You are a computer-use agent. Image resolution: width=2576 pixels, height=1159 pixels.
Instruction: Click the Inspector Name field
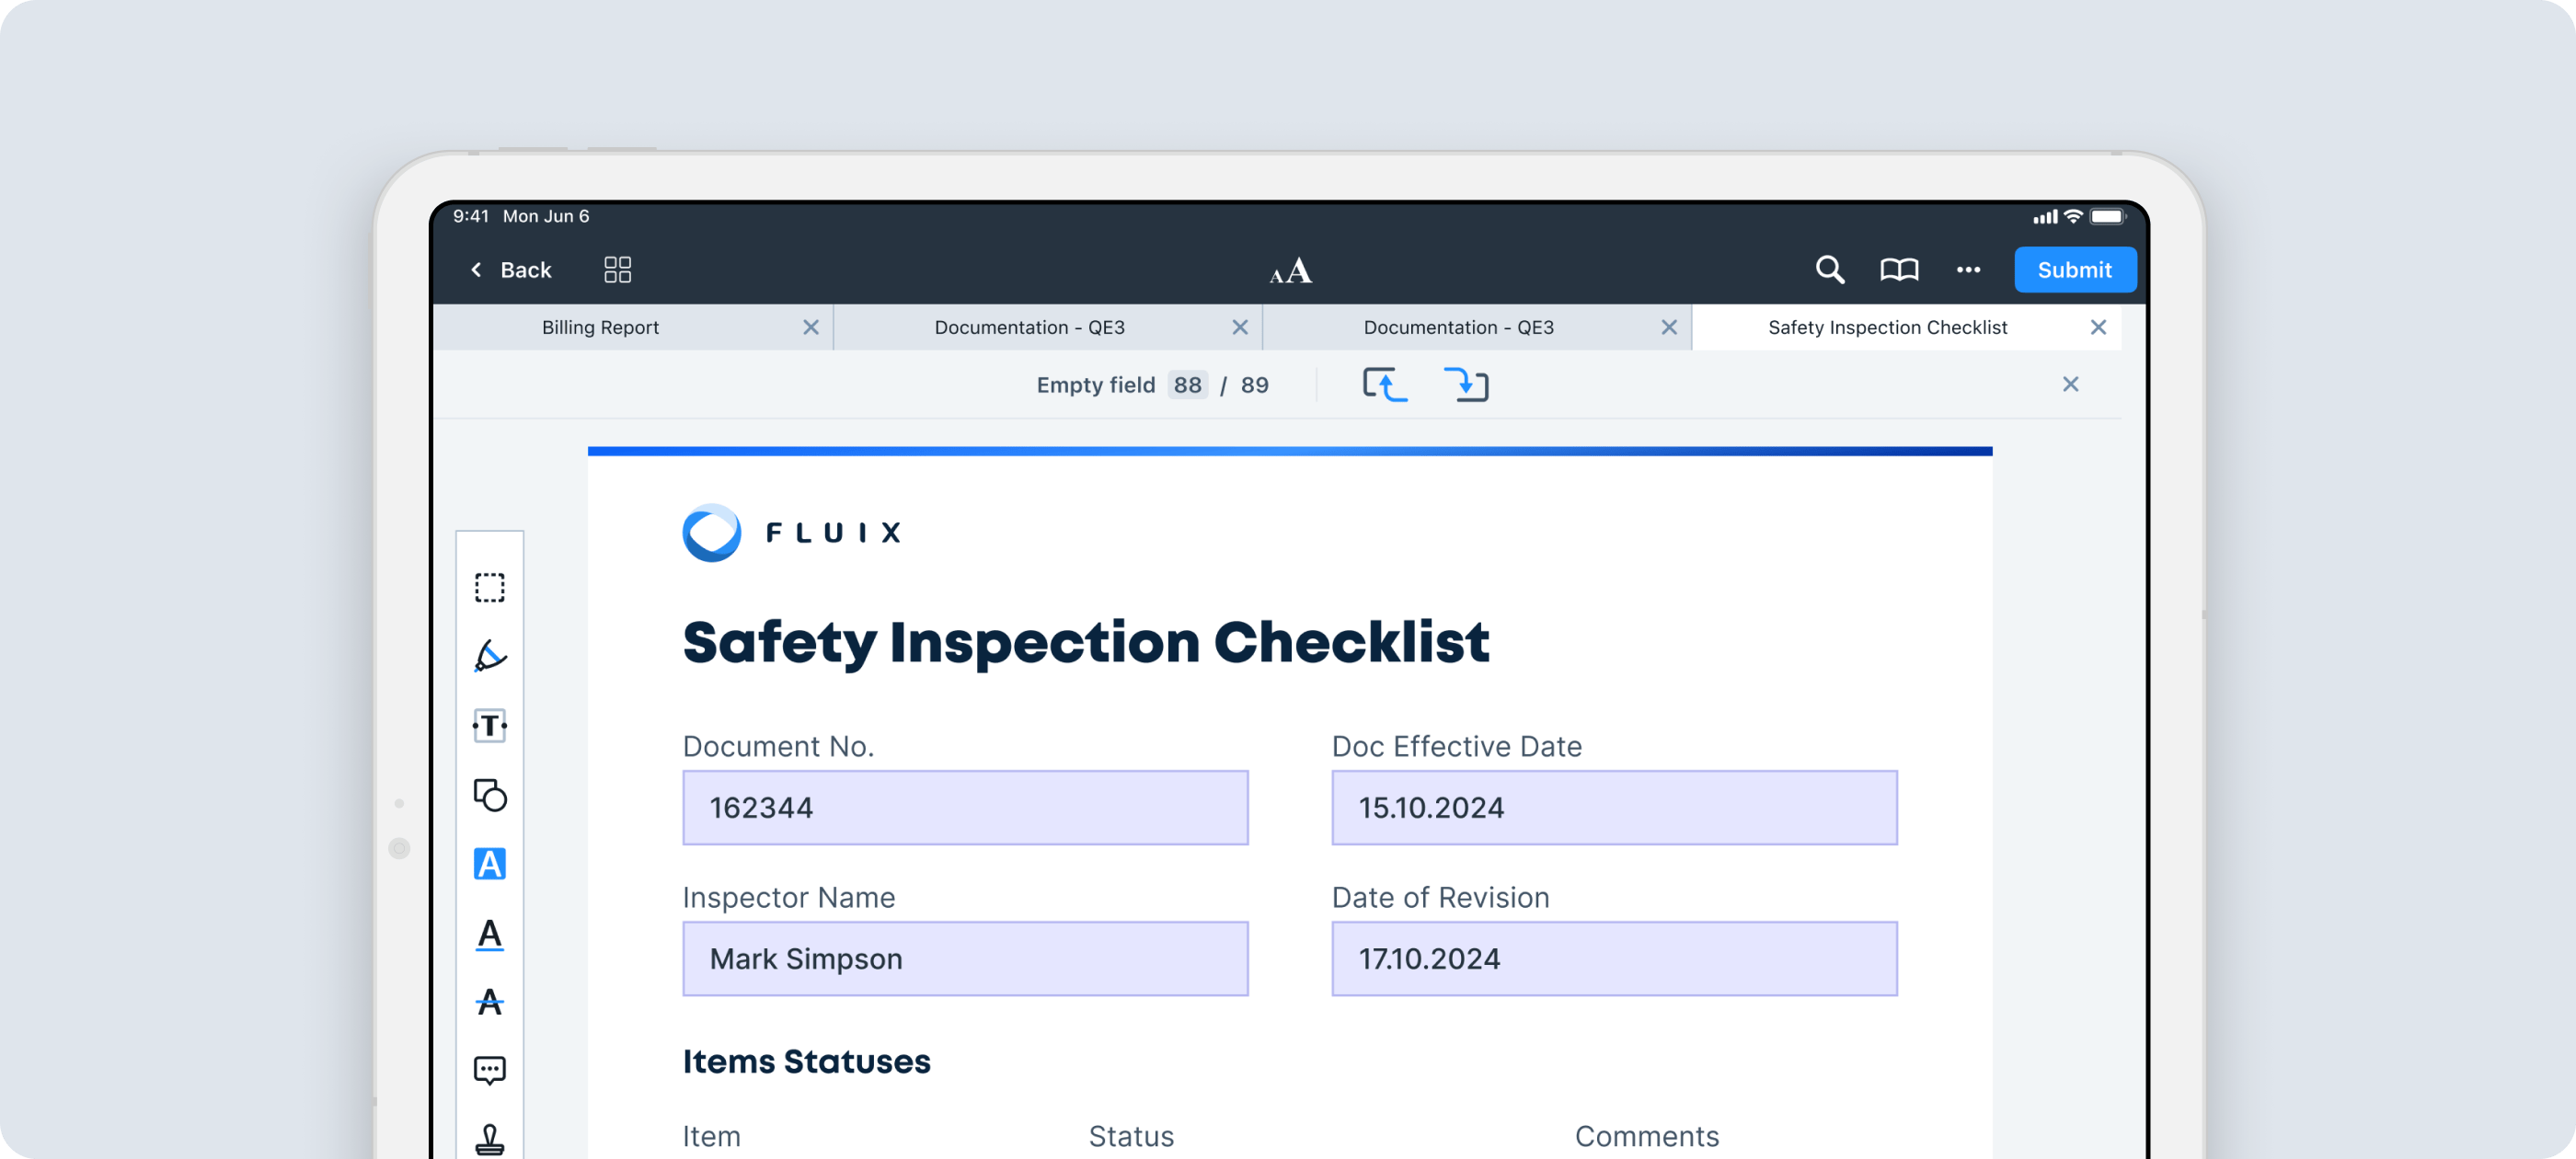965,958
